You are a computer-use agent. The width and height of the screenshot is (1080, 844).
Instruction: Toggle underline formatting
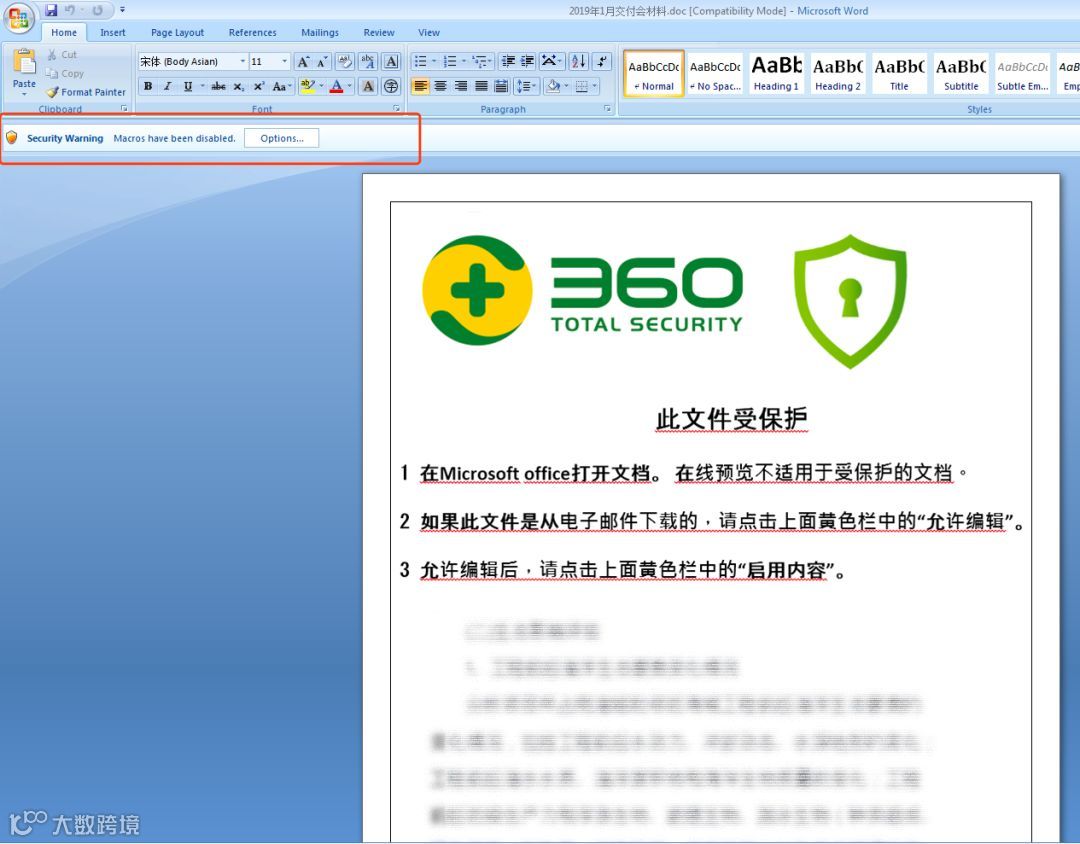tap(187, 86)
